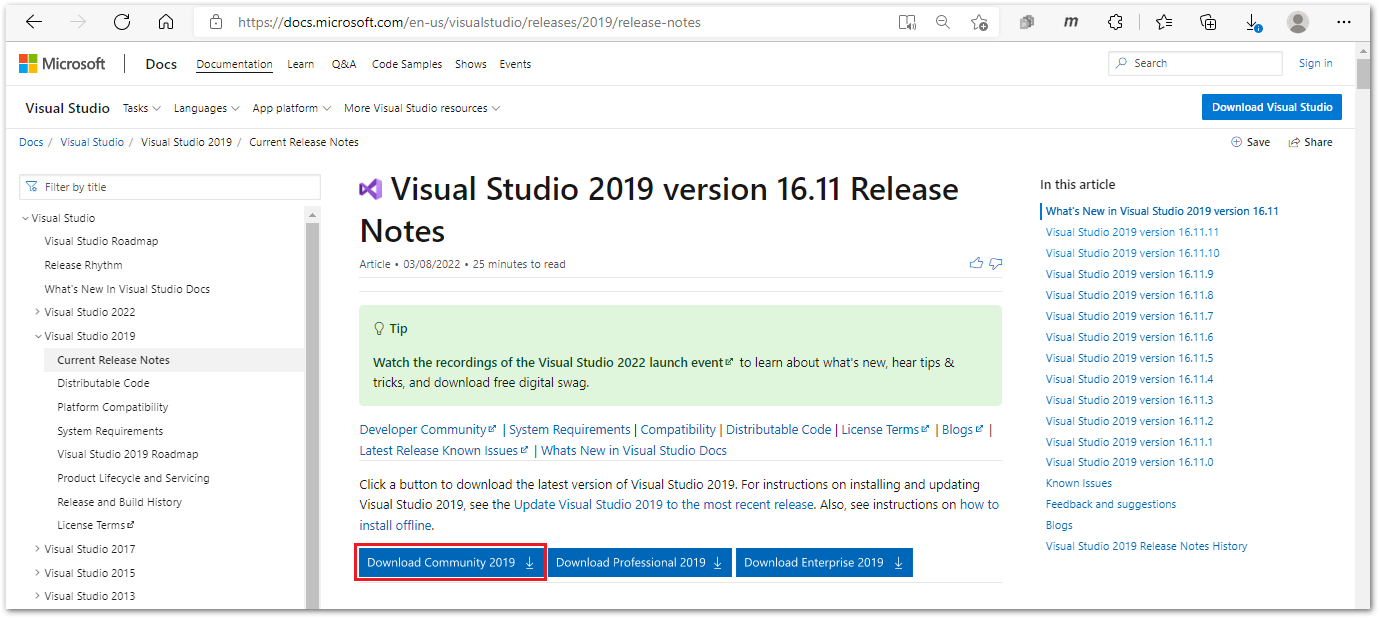Click the Filter by title field

(x=170, y=187)
